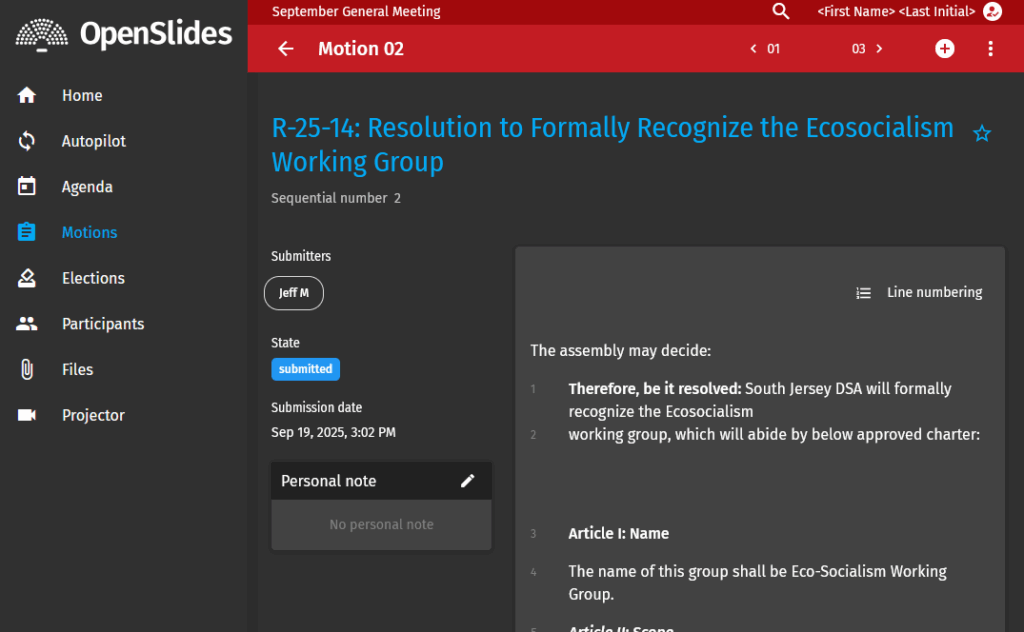The image size is (1024, 632).
Task: Open Home in the sidebar
Action: tap(82, 96)
